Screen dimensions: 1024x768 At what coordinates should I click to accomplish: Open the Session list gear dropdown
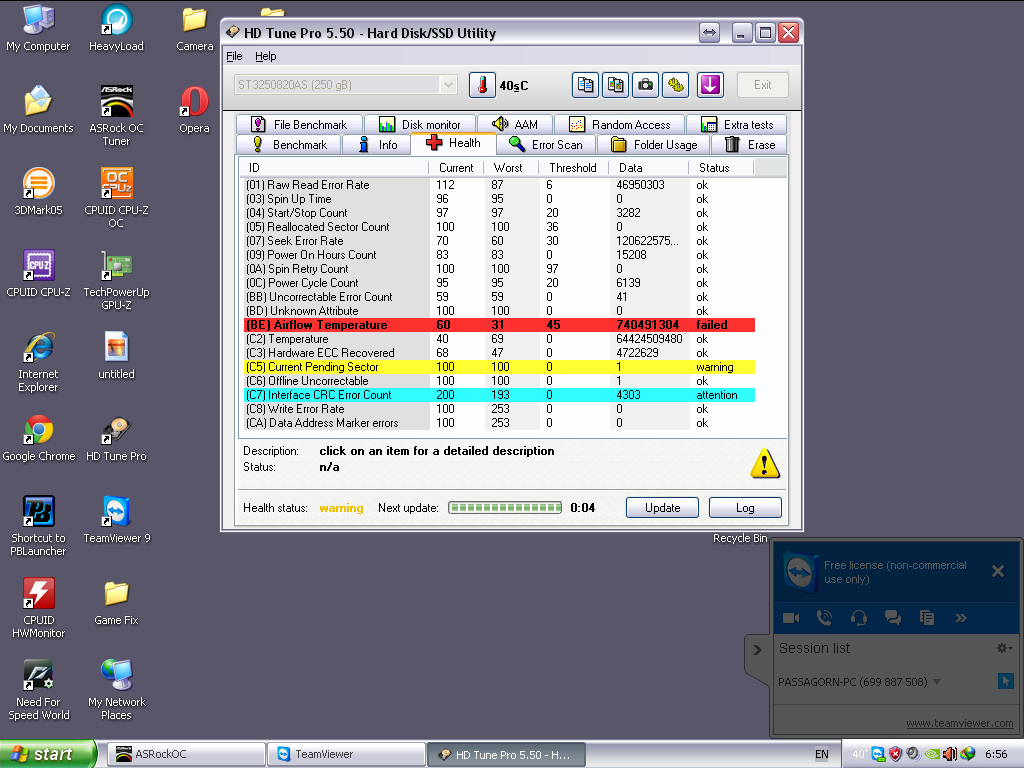1004,648
